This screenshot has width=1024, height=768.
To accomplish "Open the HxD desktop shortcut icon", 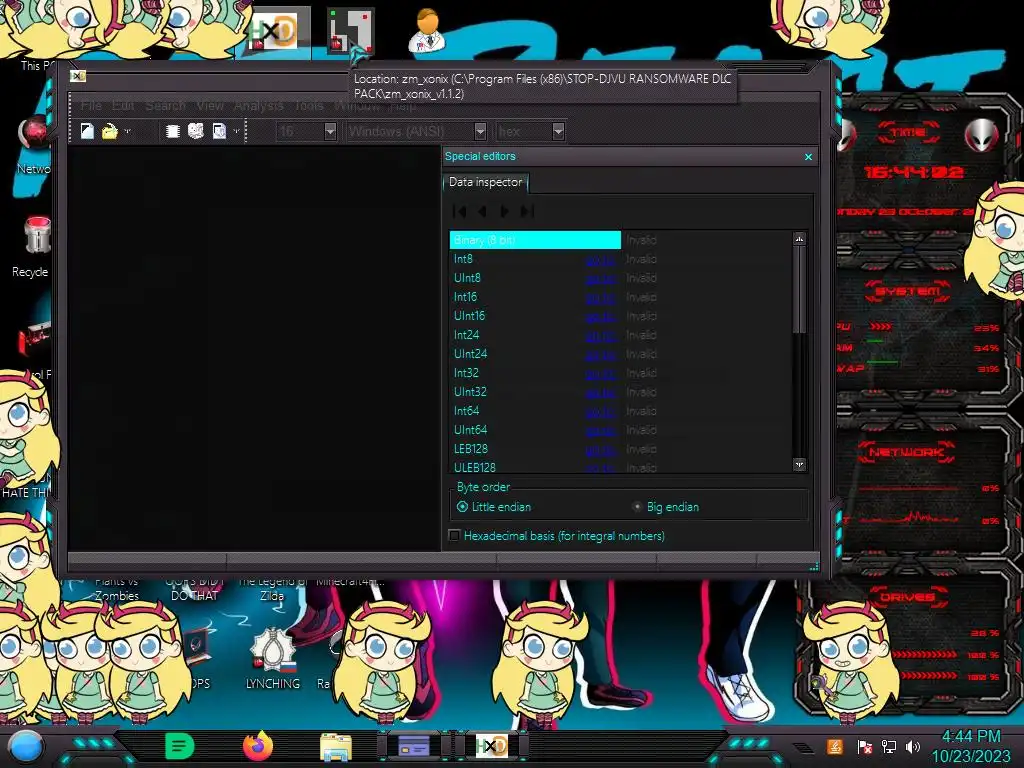I will [276, 30].
